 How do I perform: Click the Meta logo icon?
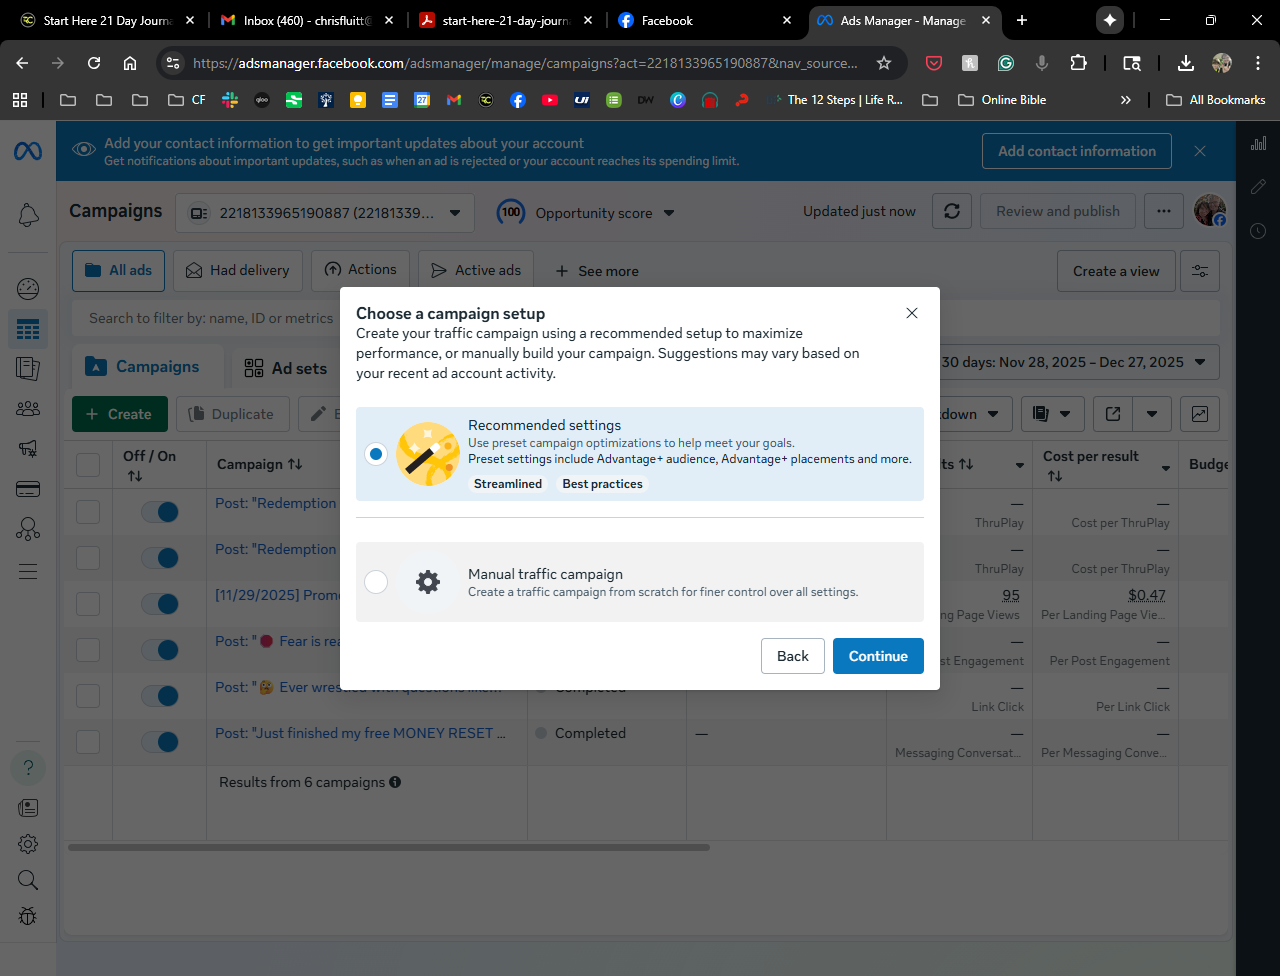(28, 152)
